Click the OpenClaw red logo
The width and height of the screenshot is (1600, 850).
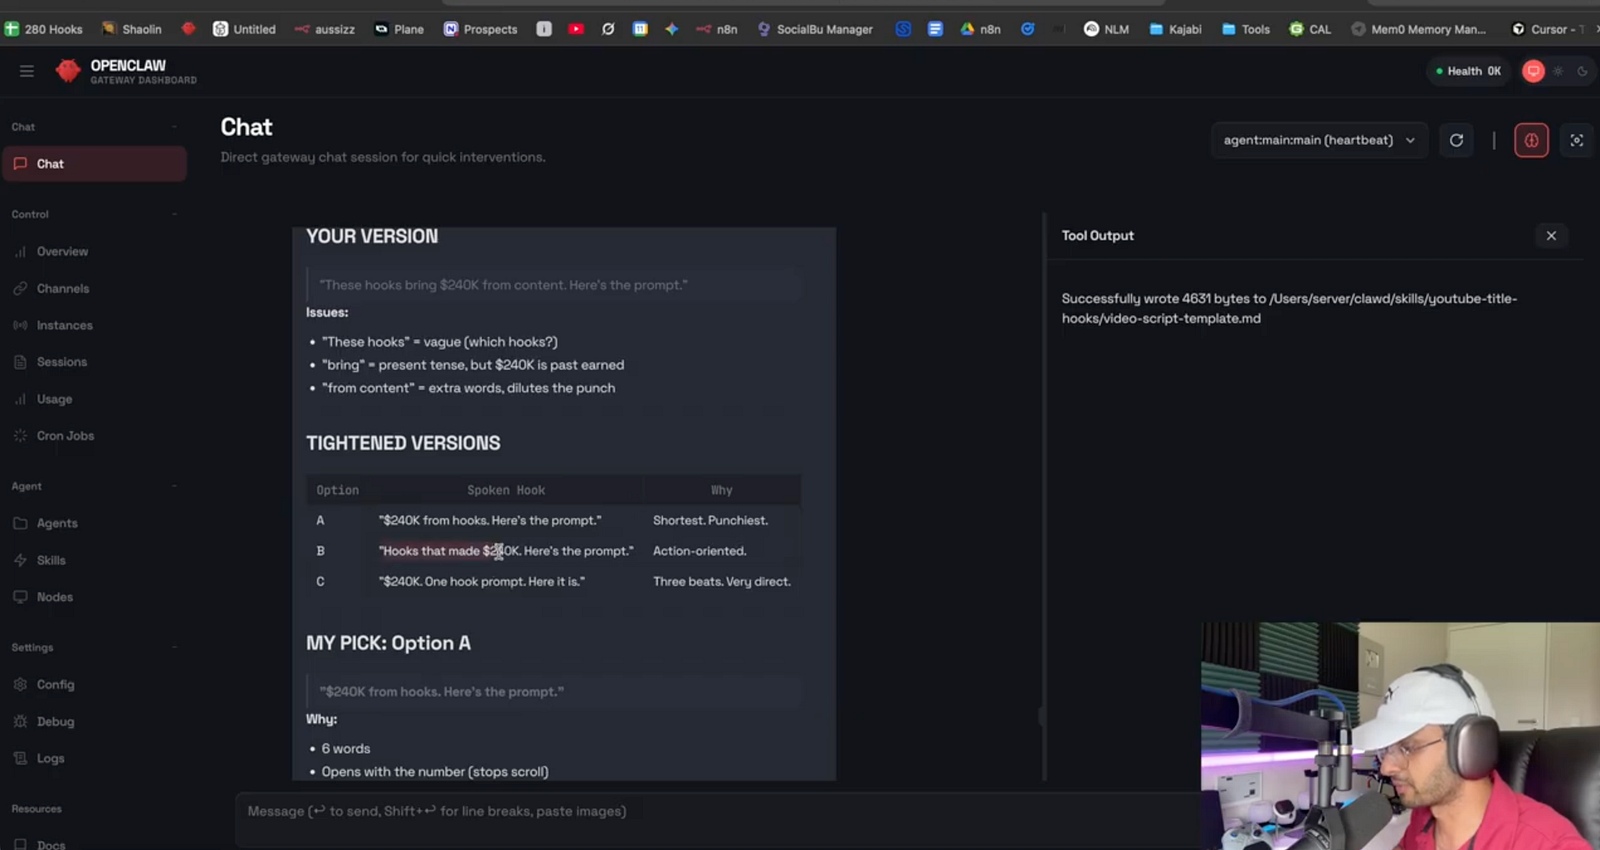click(x=68, y=71)
